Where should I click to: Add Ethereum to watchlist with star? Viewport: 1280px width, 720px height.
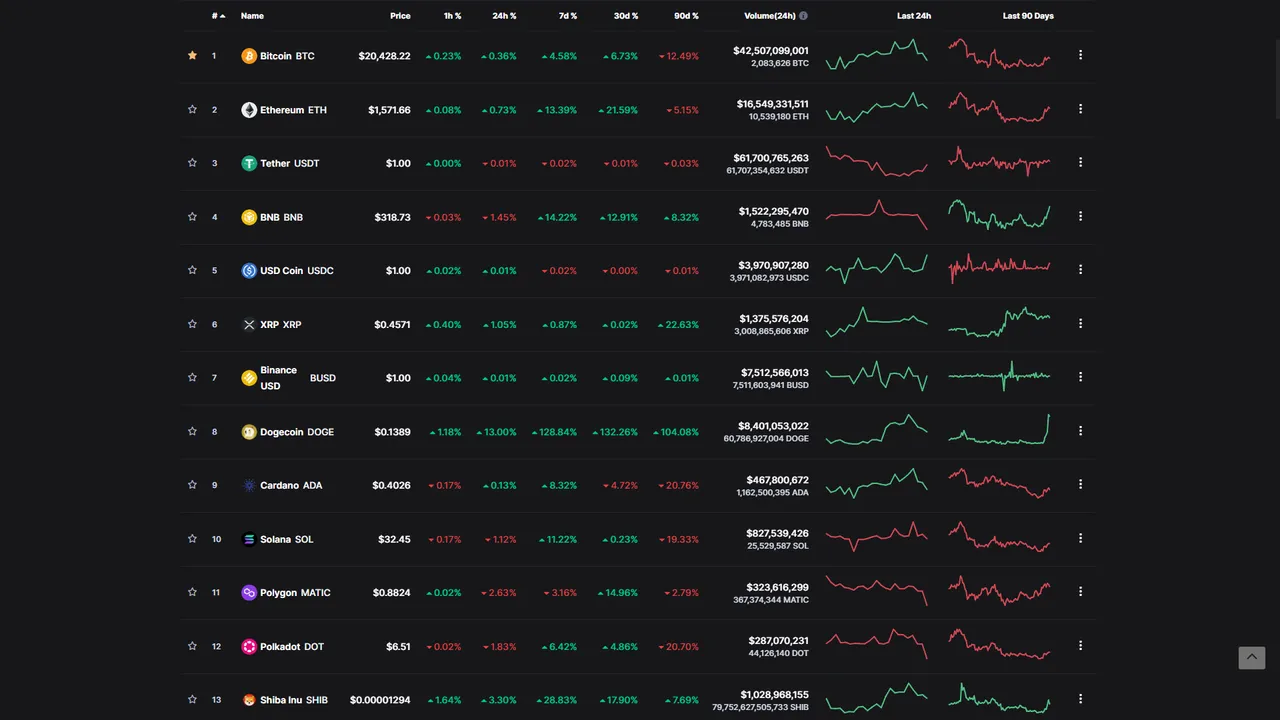[x=192, y=109]
